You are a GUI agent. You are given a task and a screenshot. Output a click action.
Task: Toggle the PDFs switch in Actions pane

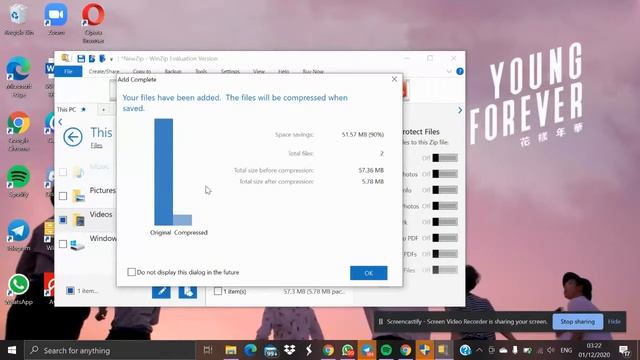(x=445, y=254)
